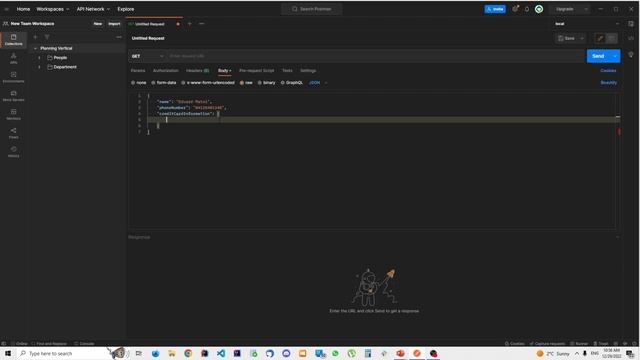This screenshot has height=360, width=640.
Task: Open Console in the status bar
Action: pos(84,344)
